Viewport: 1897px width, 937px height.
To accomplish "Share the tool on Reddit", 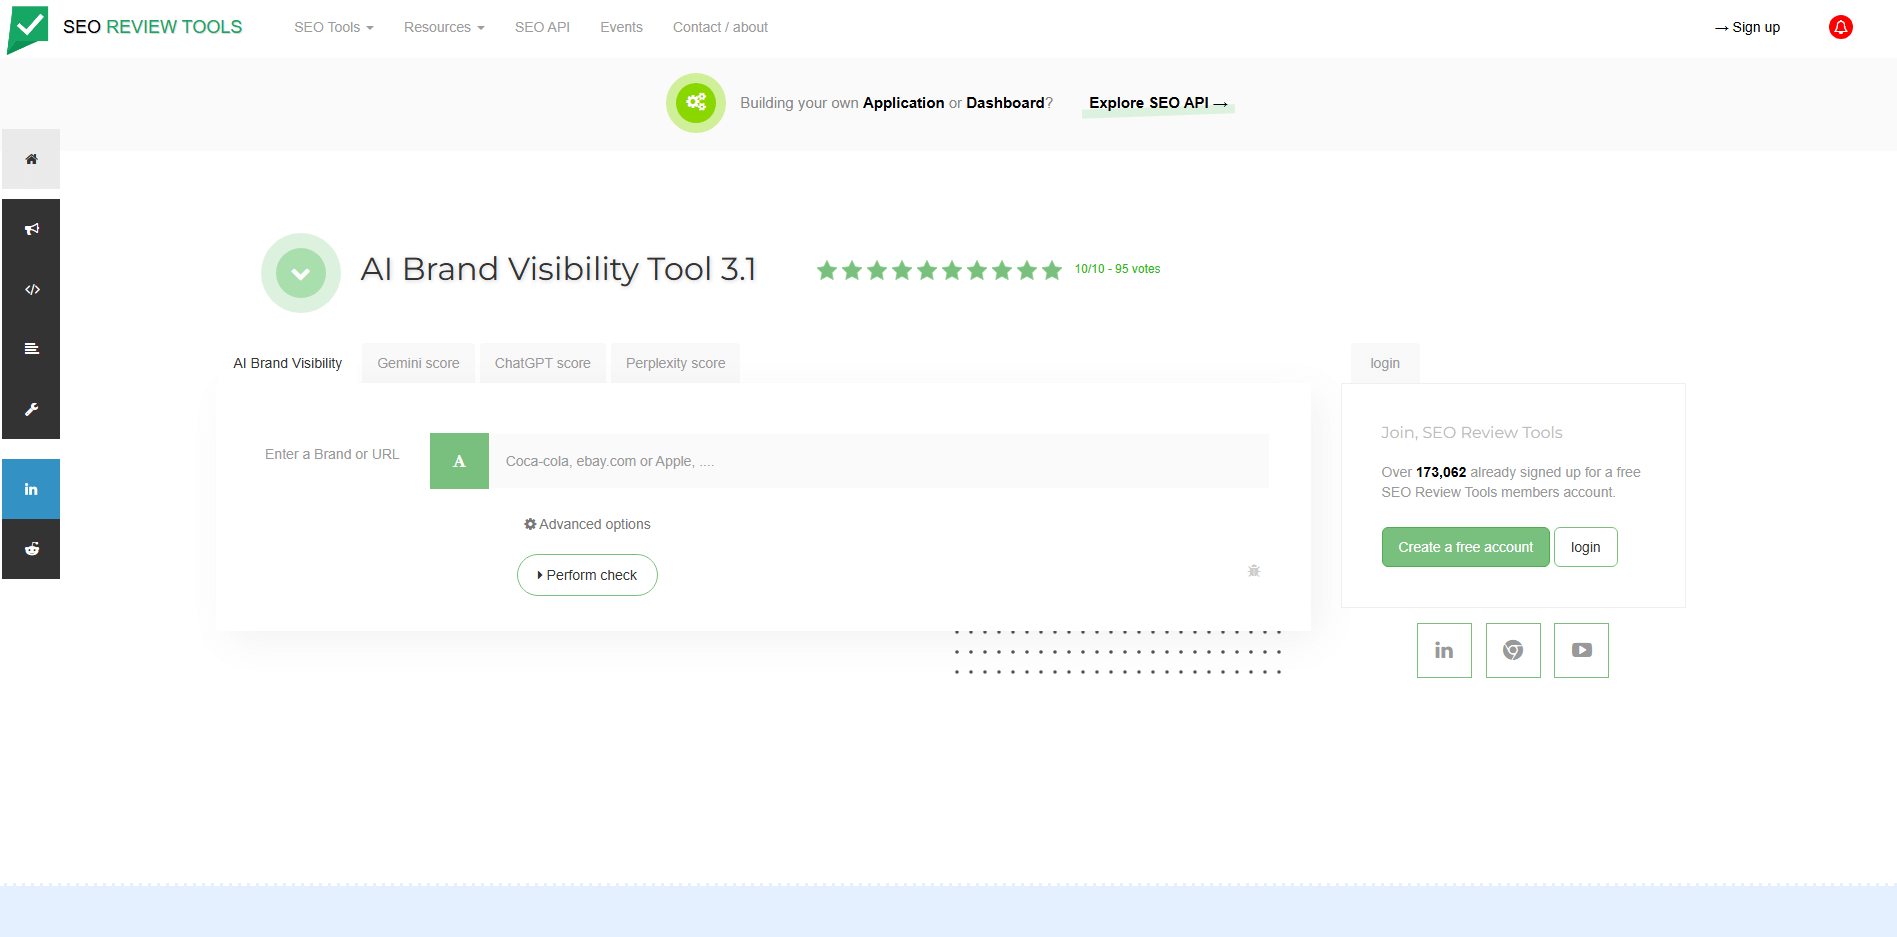I will [30, 548].
